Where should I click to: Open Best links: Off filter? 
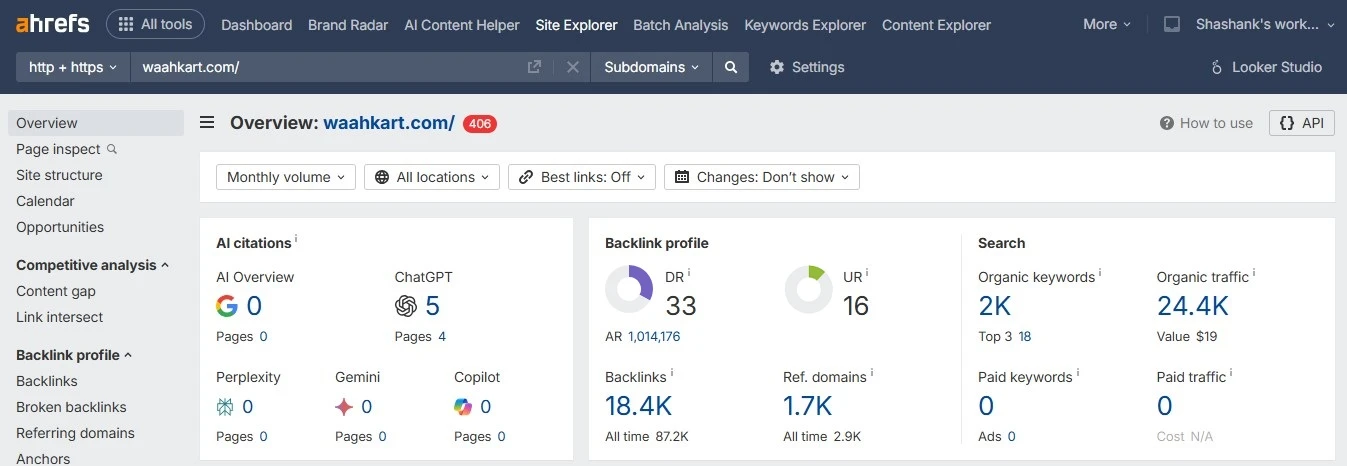coord(582,177)
